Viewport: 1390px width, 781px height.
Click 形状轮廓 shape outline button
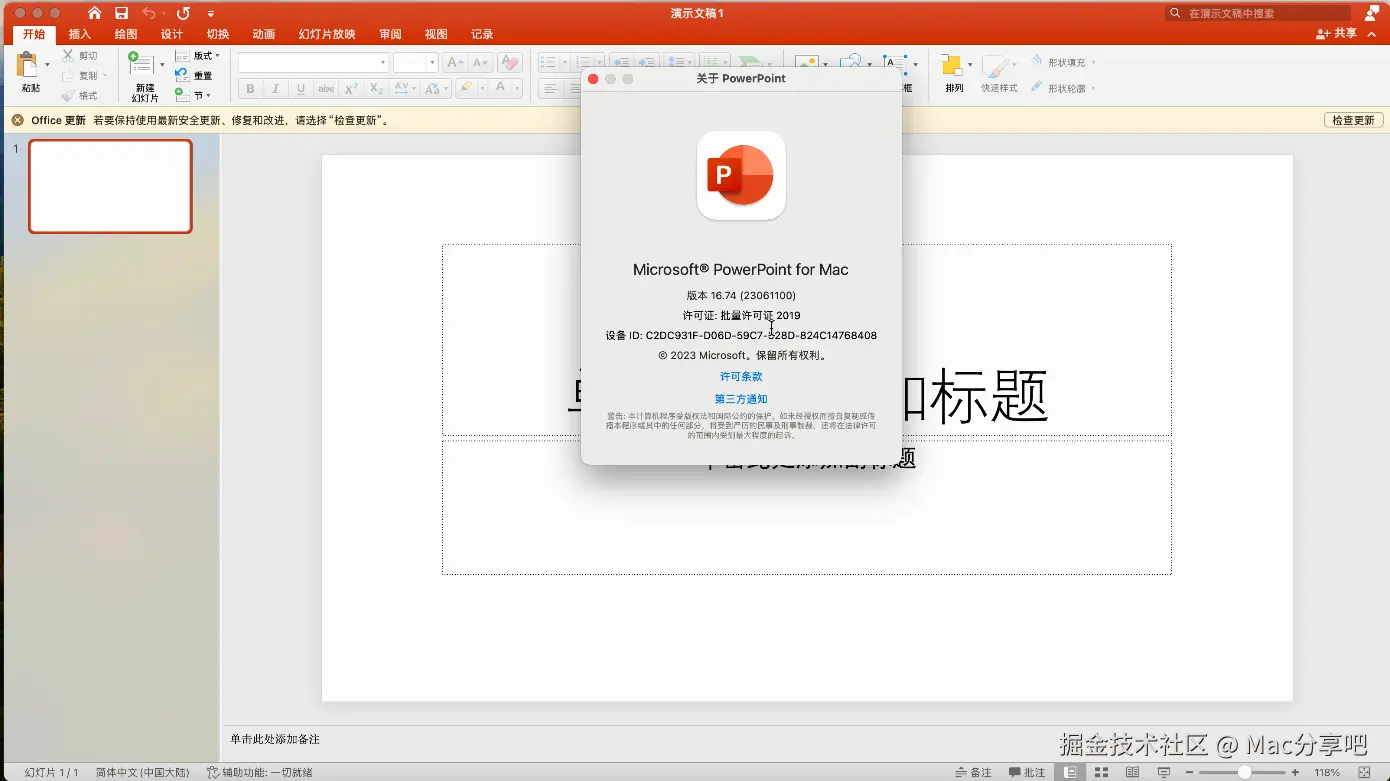(1063, 88)
